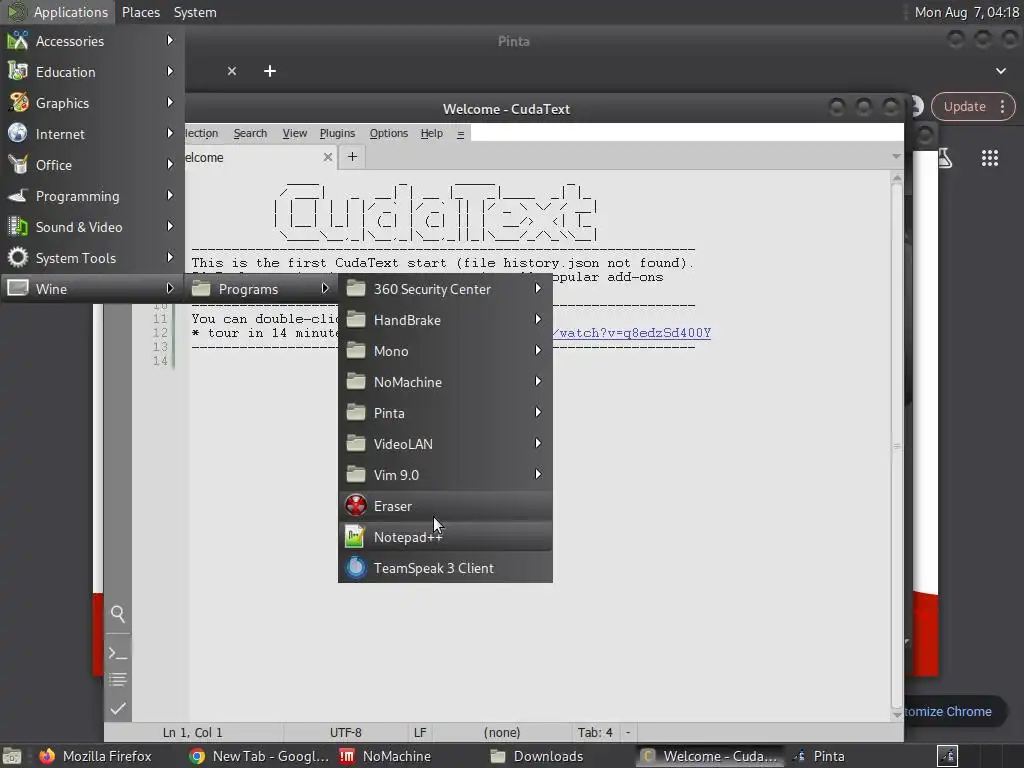Switch to Mozilla Firefox in taskbar
The image size is (1024, 768).
tap(95, 756)
